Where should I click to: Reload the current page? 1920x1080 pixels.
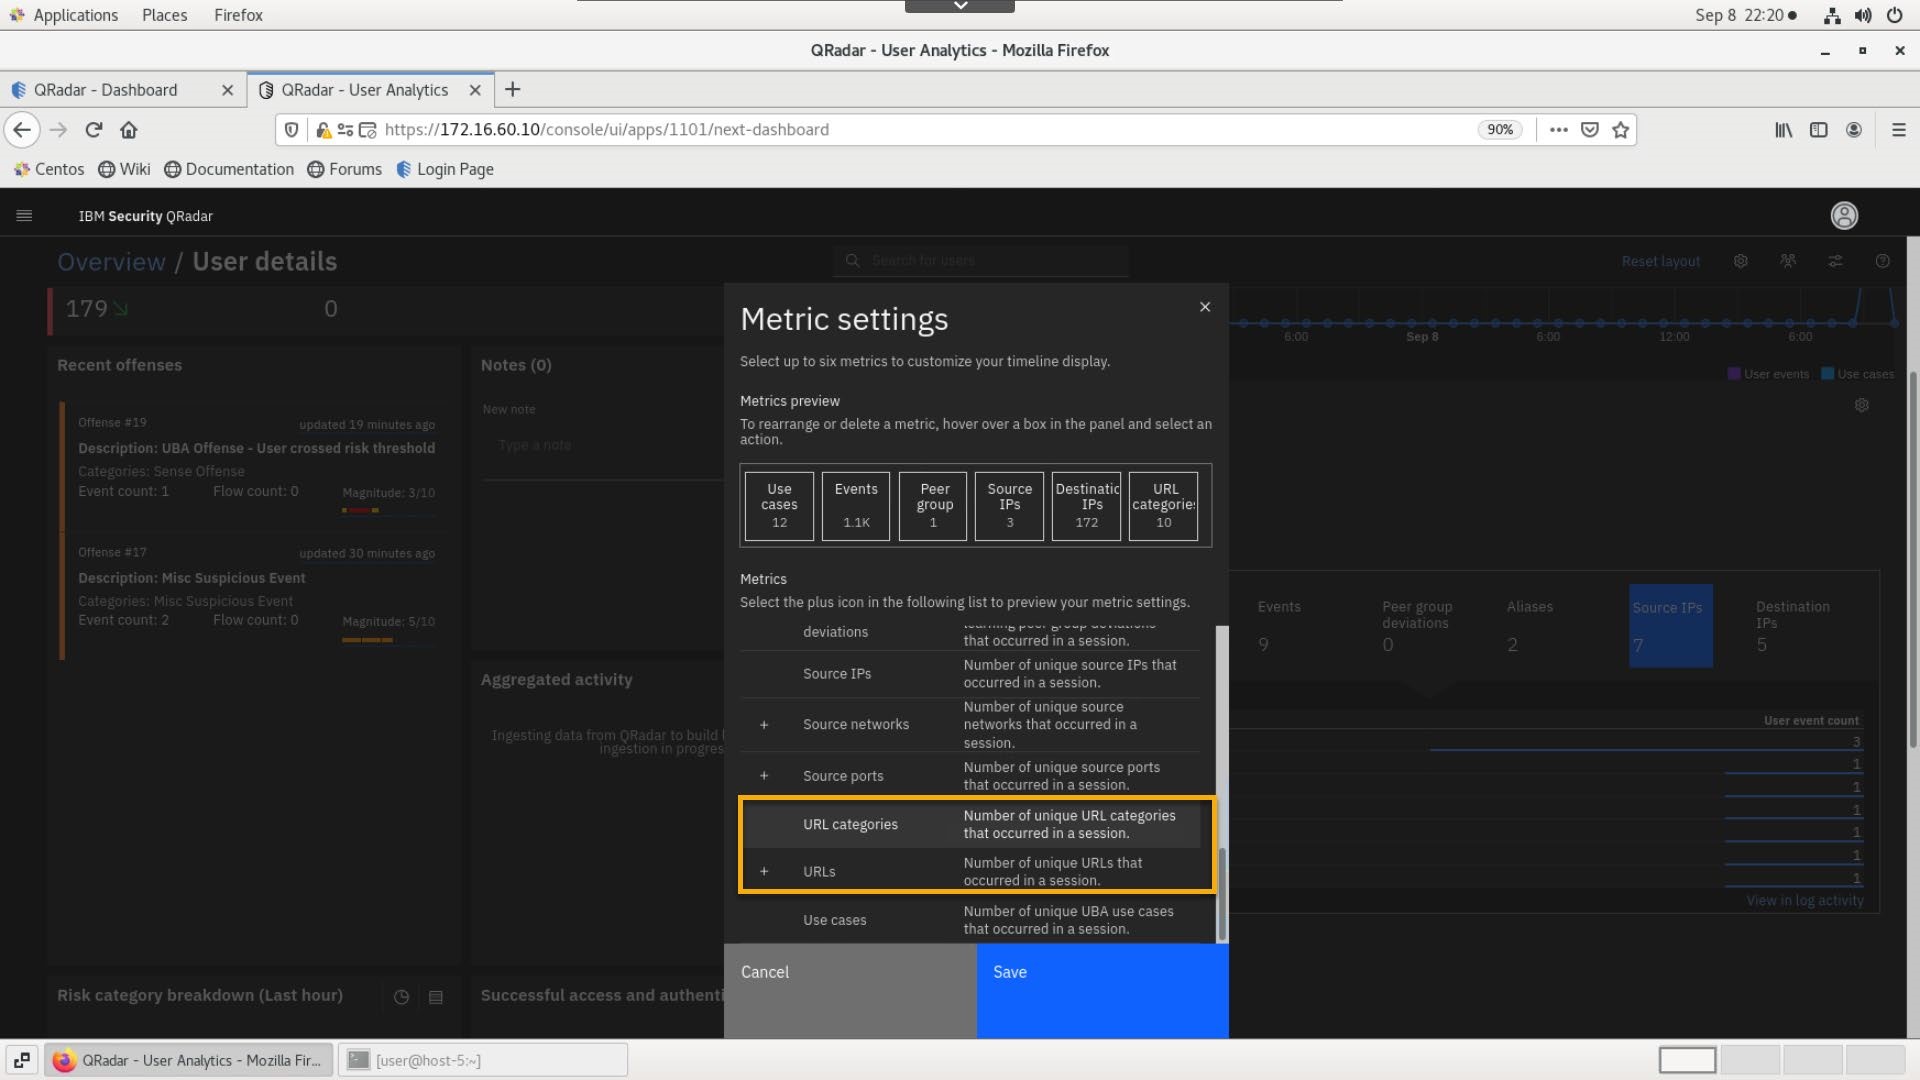click(x=94, y=130)
